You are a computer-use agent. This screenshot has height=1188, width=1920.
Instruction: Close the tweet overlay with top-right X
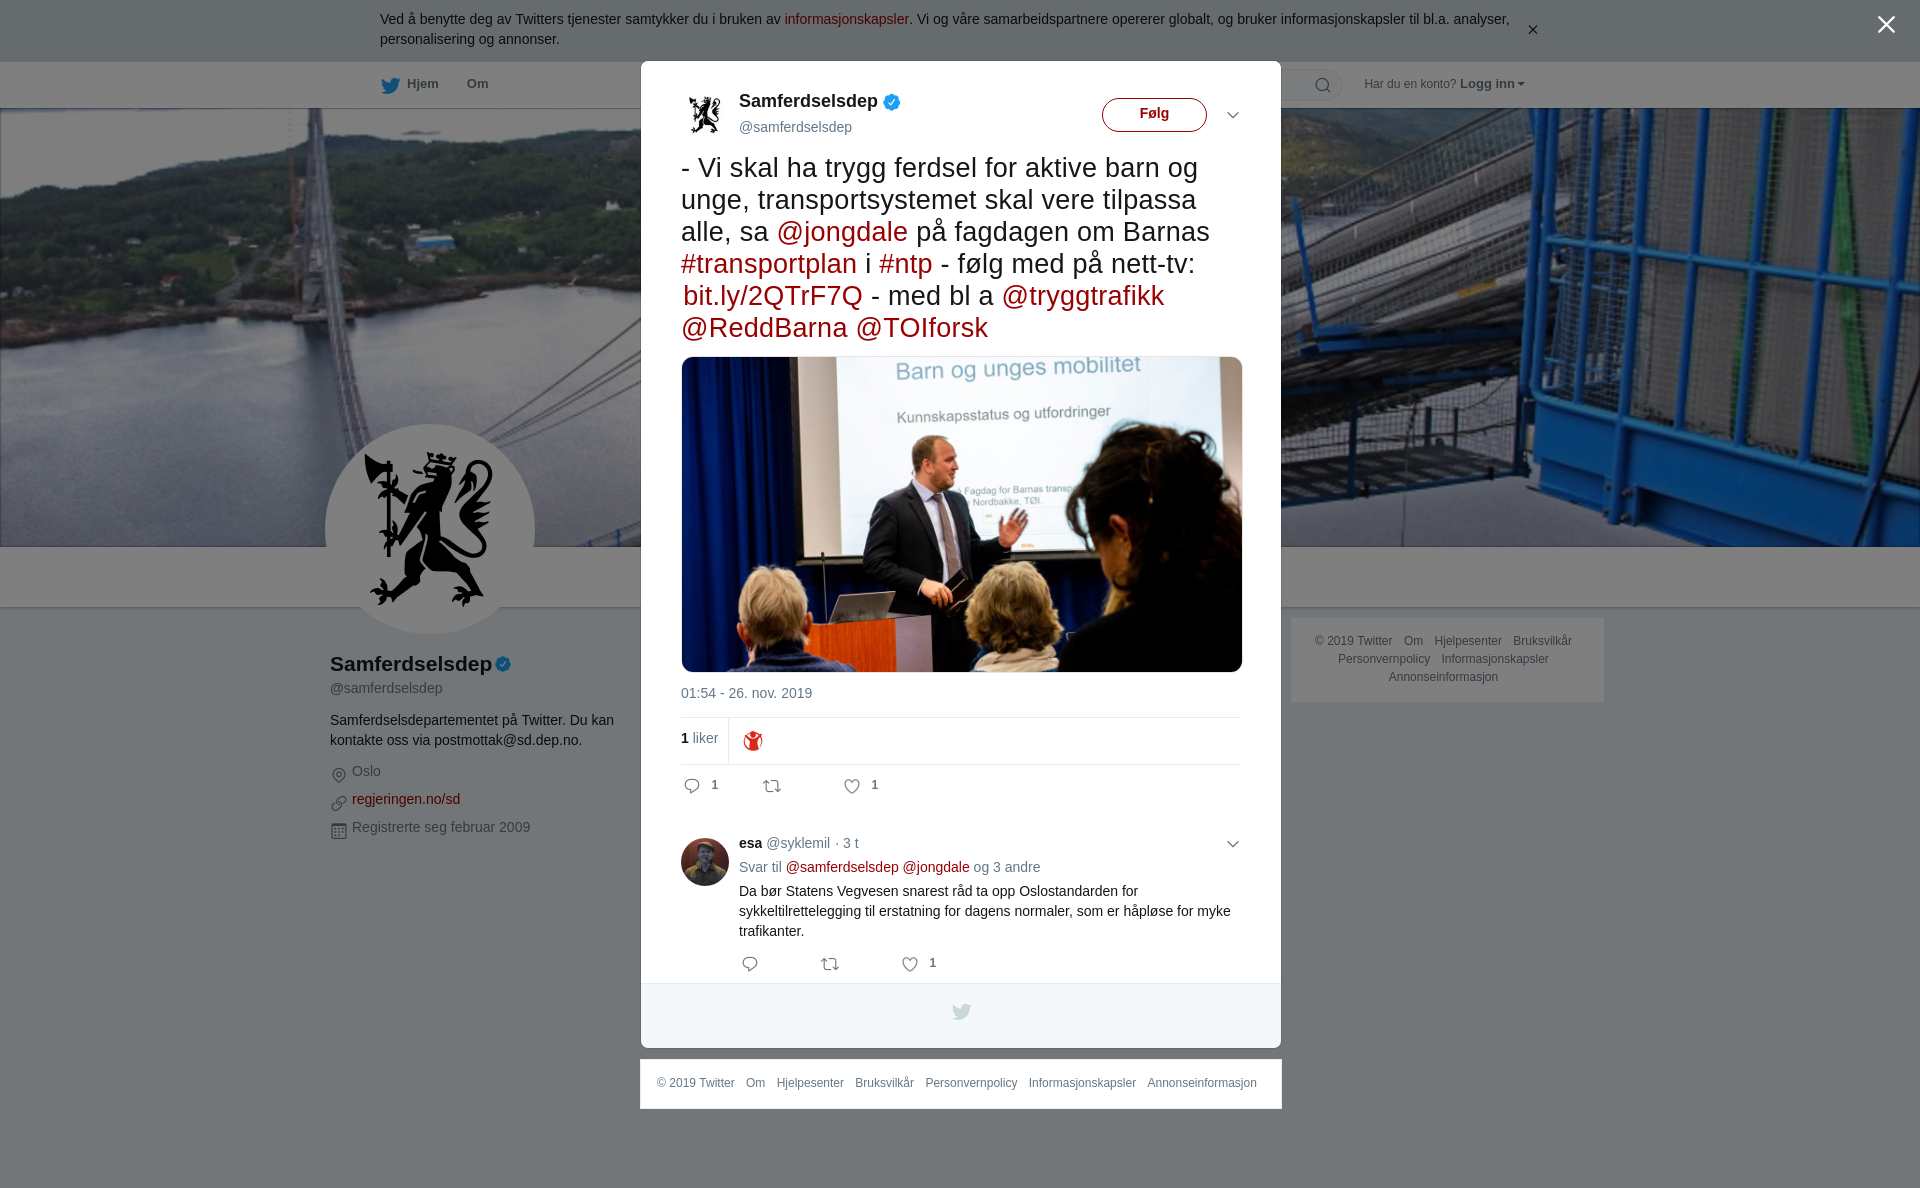(1886, 25)
